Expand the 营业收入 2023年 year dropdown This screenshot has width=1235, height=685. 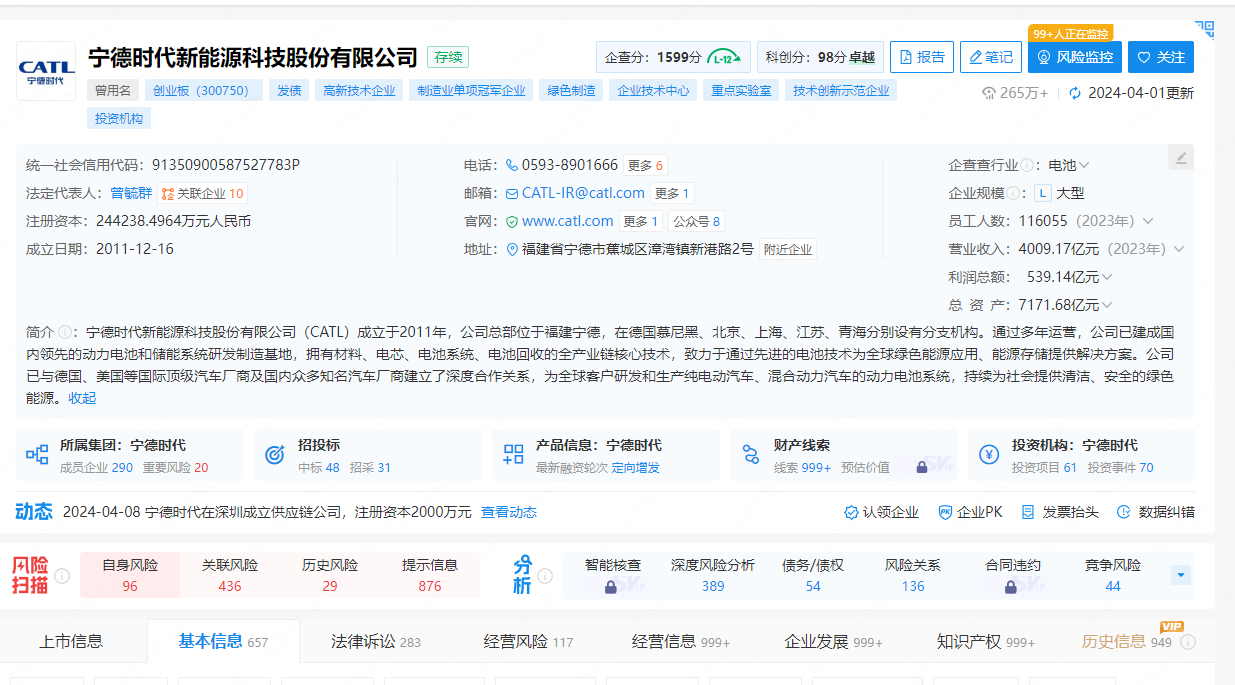(1179, 249)
